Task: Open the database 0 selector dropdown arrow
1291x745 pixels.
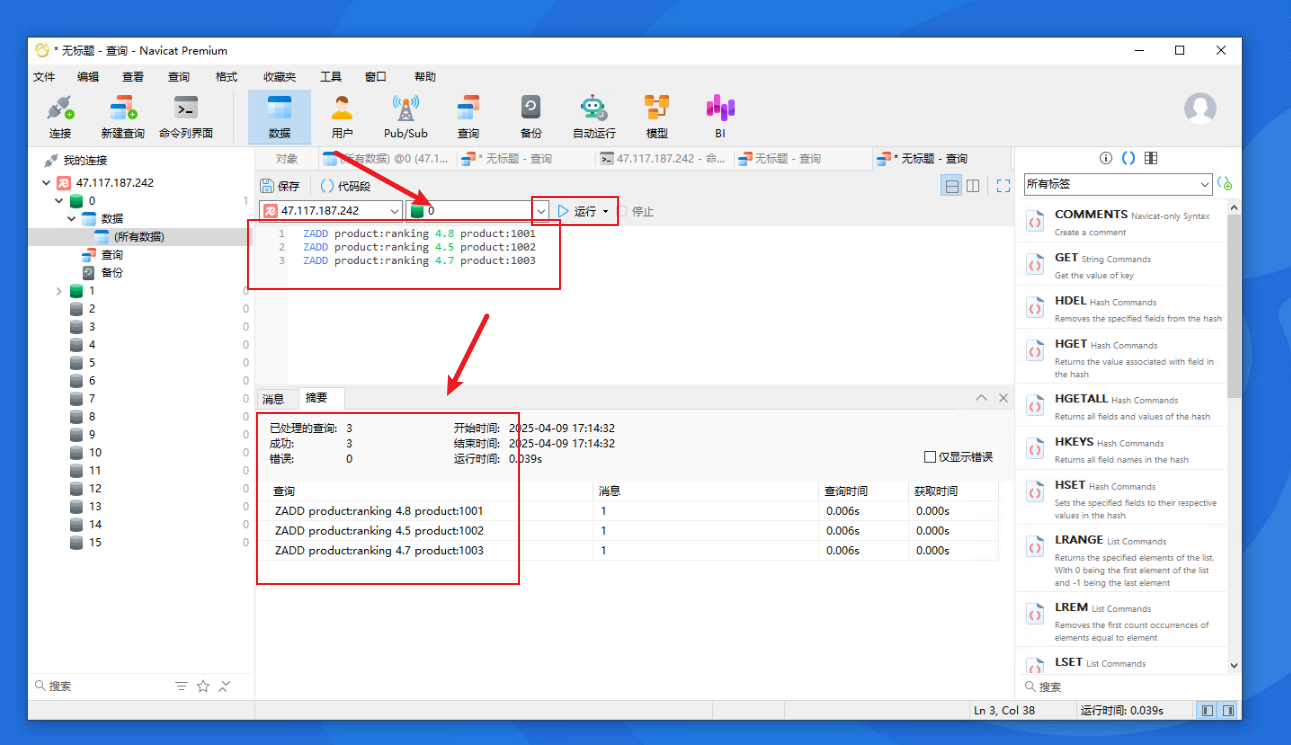Action: tap(541, 211)
